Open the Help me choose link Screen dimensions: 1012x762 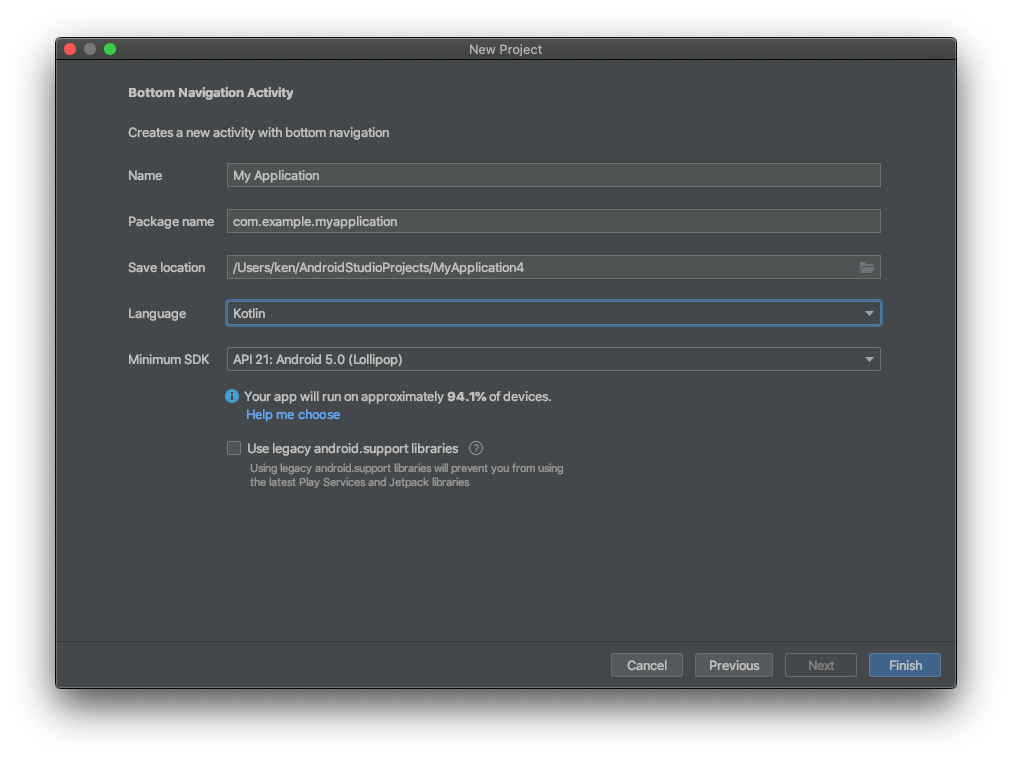pos(293,415)
